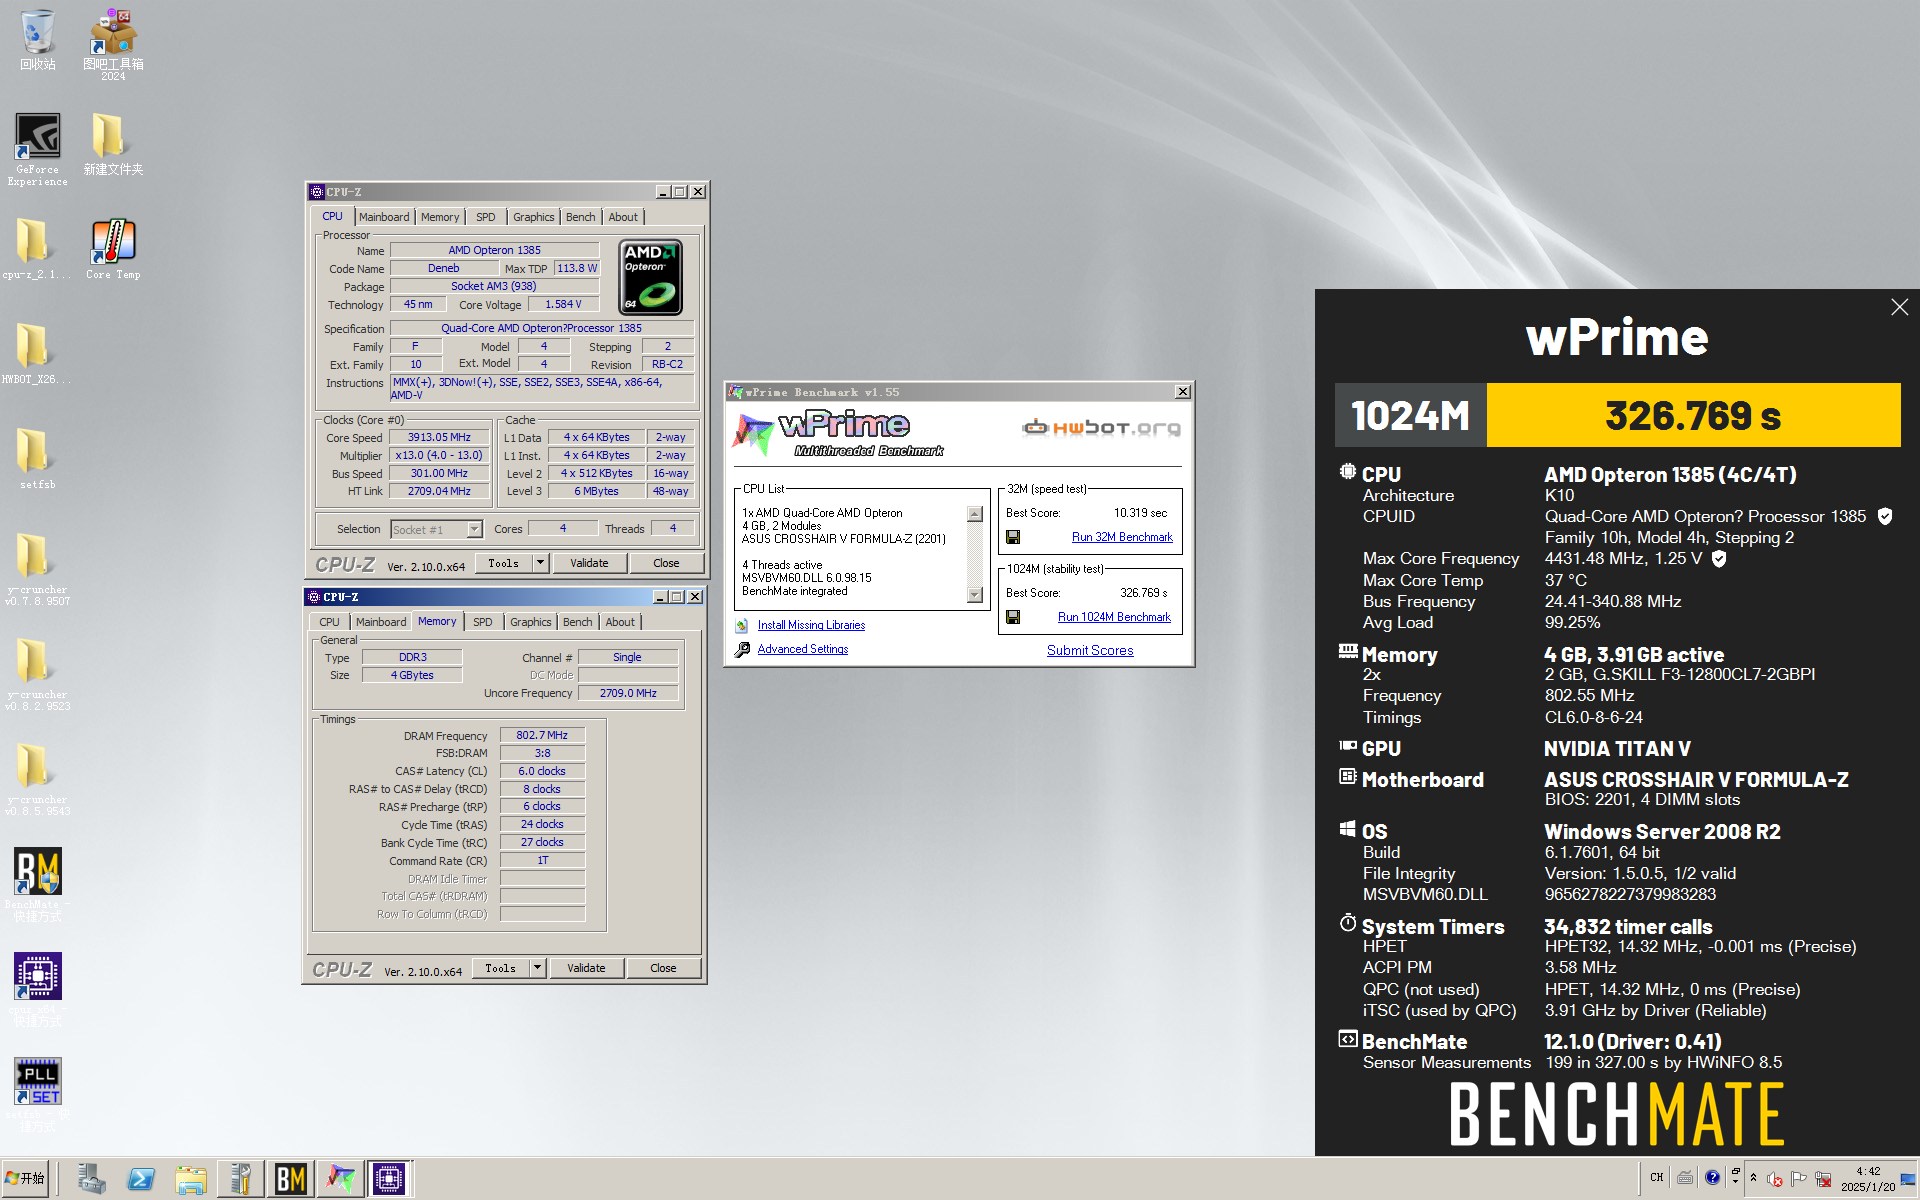
Task: Open the Action Center flag tray icon
Action: 1799,1179
